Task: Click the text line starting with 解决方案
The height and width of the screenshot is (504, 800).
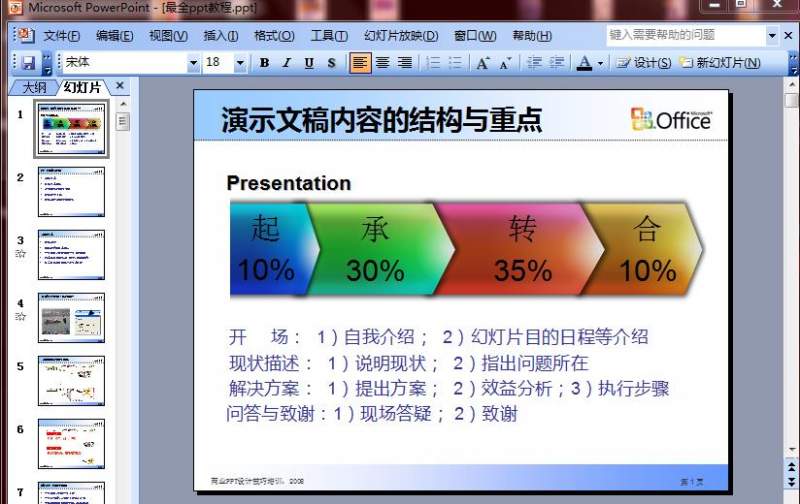Action: click(449, 389)
